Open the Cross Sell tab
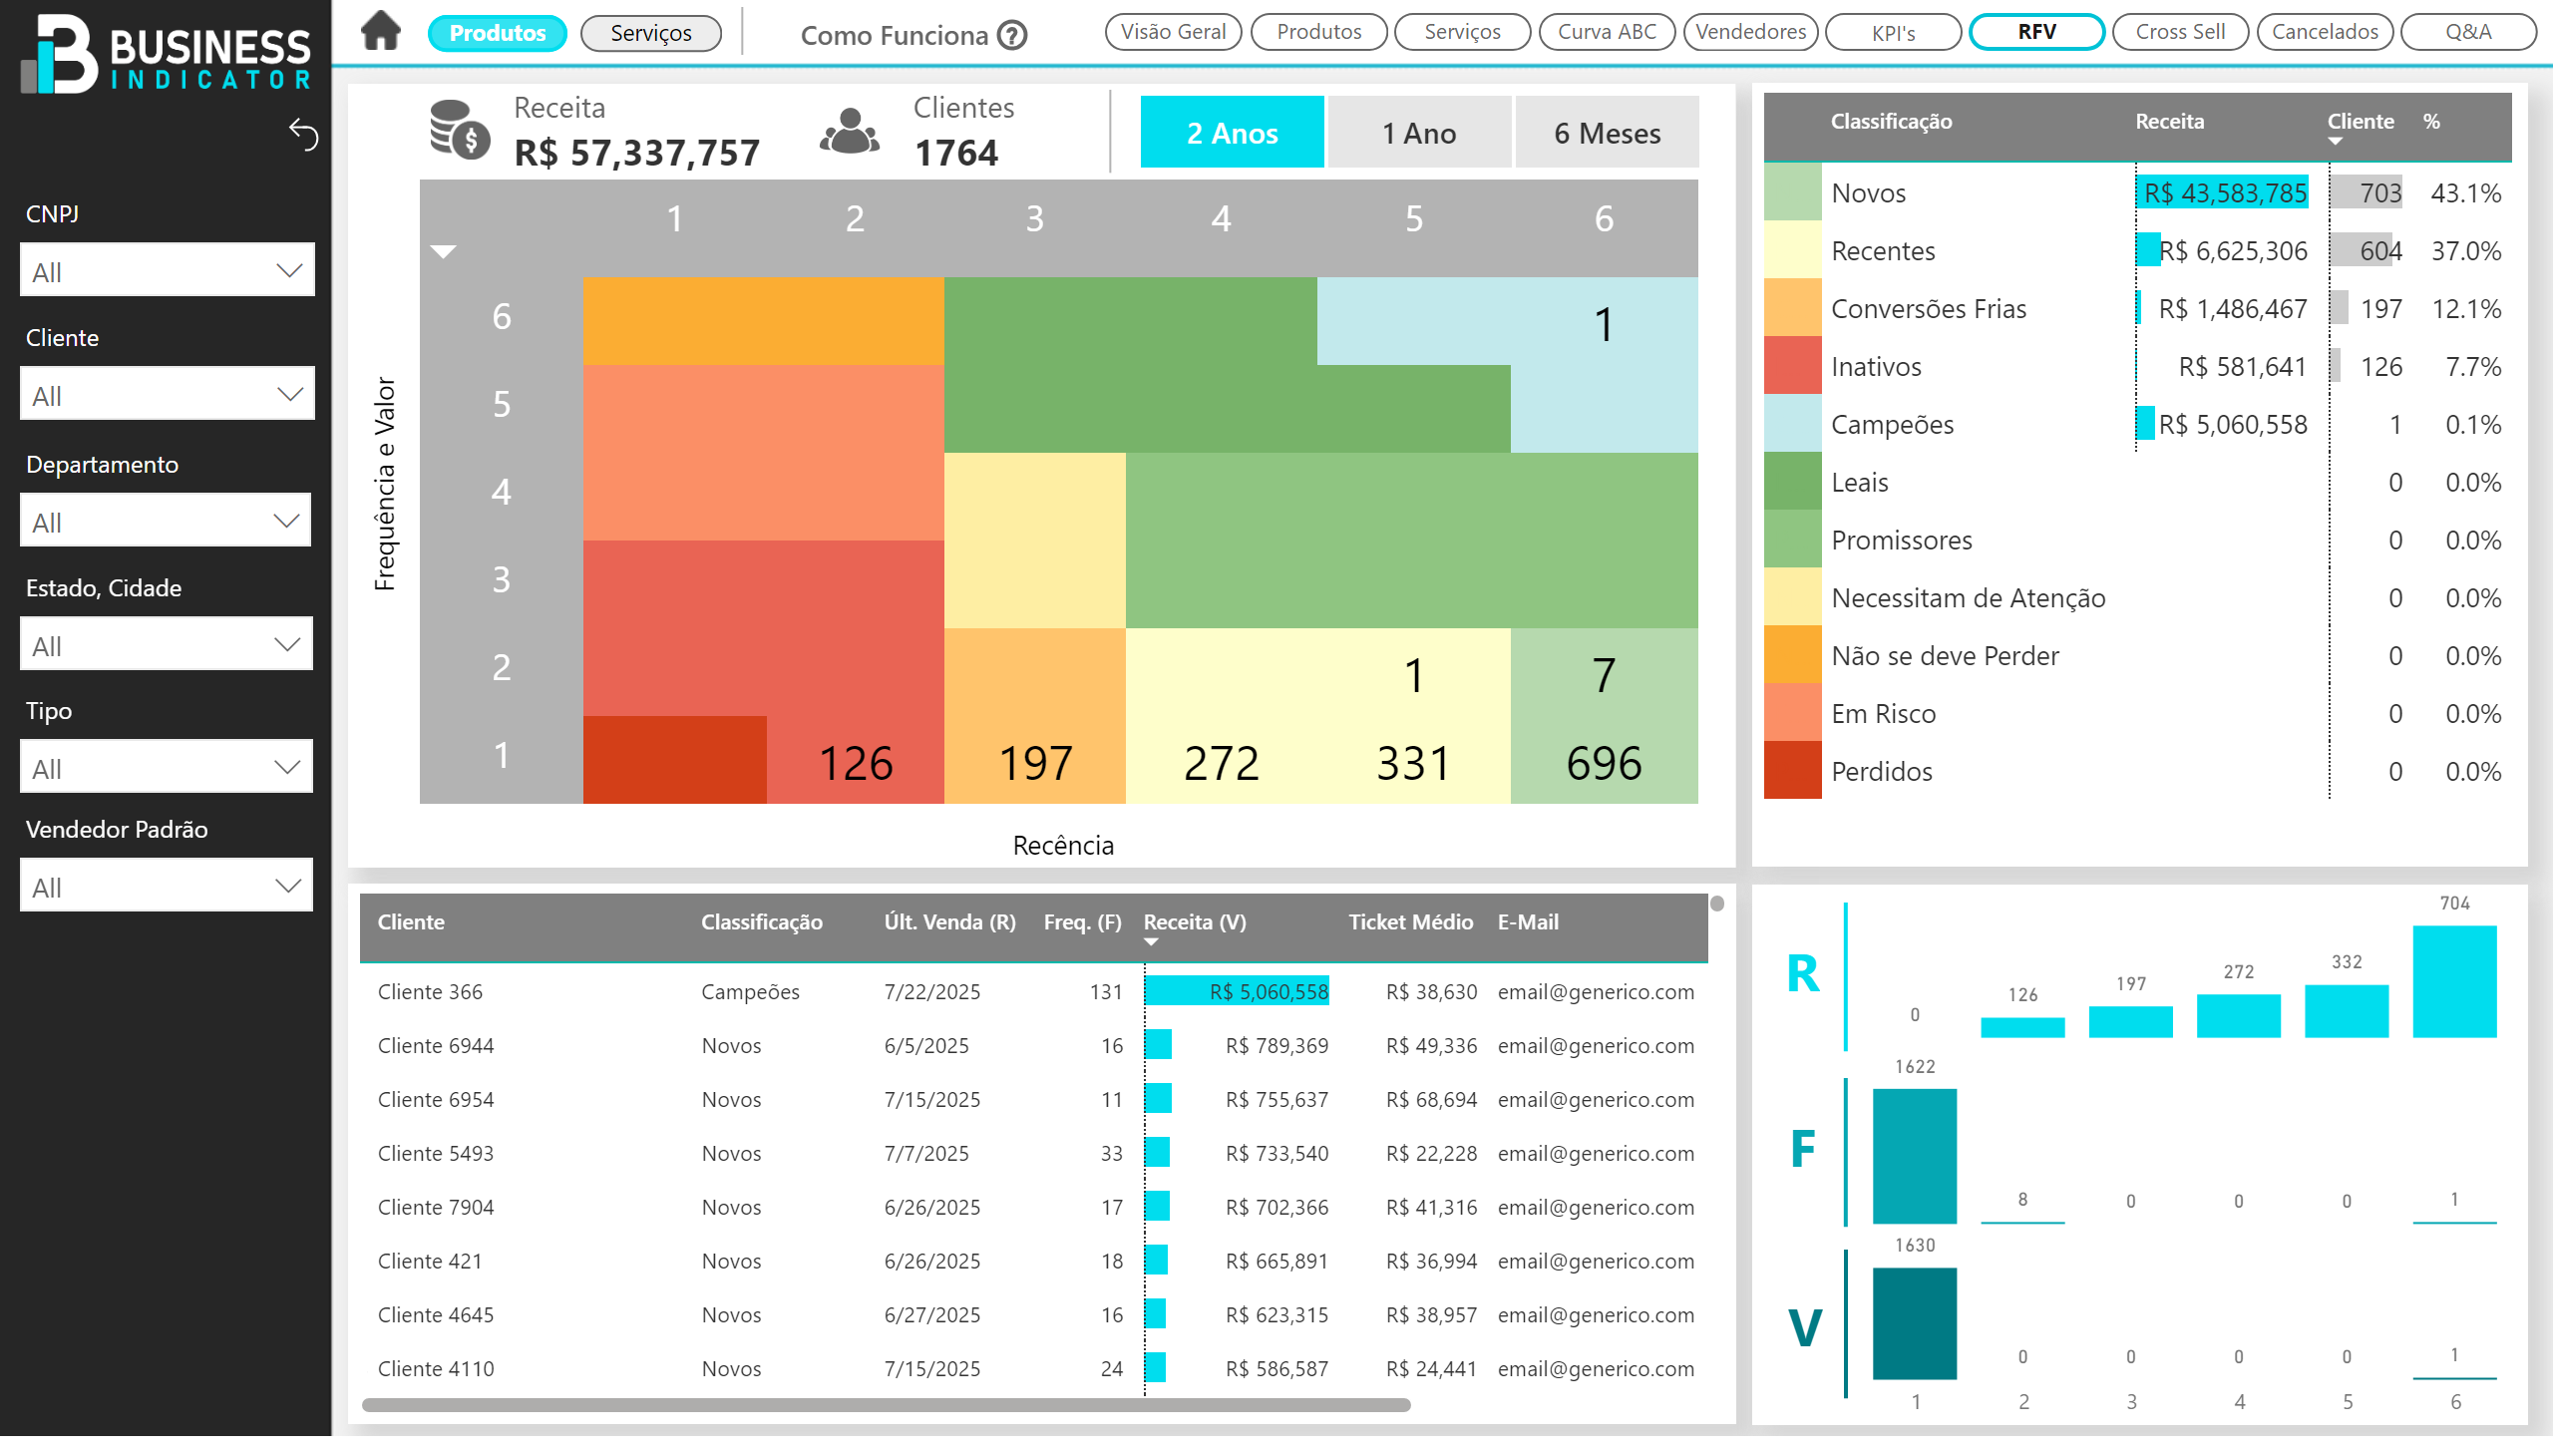The width and height of the screenshot is (2553, 1456). pyautogui.click(x=2179, y=32)
